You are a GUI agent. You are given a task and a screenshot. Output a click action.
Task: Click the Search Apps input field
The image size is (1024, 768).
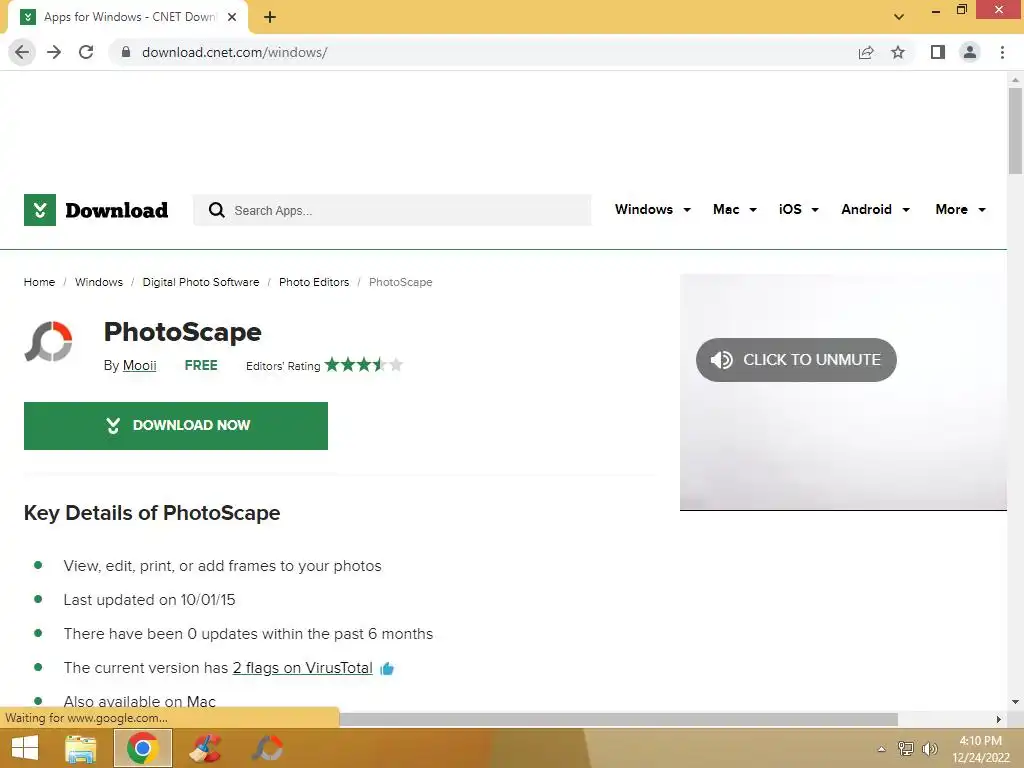[x=392, y=210]
